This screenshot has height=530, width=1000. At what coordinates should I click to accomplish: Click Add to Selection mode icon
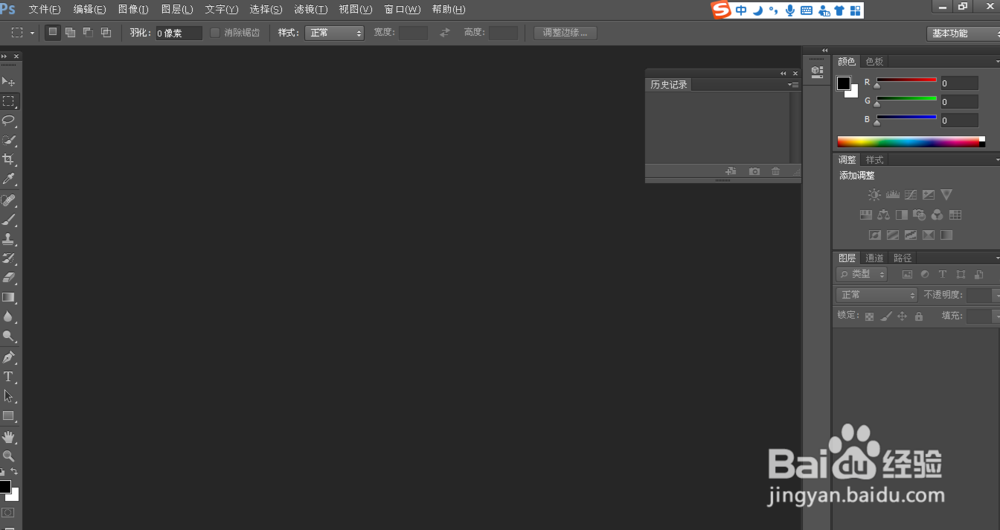pyautogui.click(x=70, y=32)
